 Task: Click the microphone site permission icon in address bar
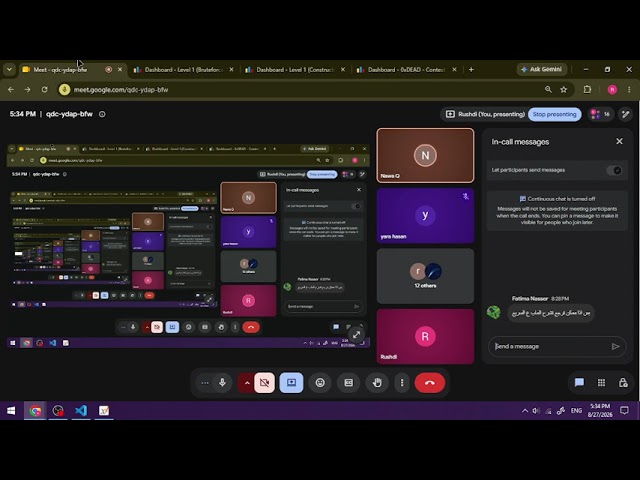[64, 89]
